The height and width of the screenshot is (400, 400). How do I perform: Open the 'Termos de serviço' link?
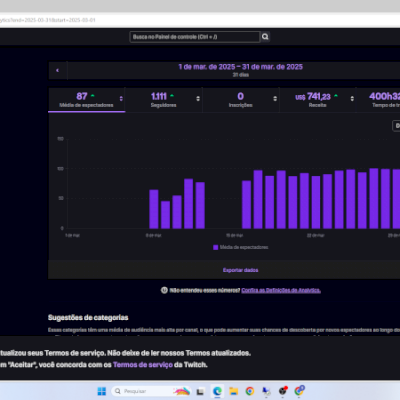143,365
